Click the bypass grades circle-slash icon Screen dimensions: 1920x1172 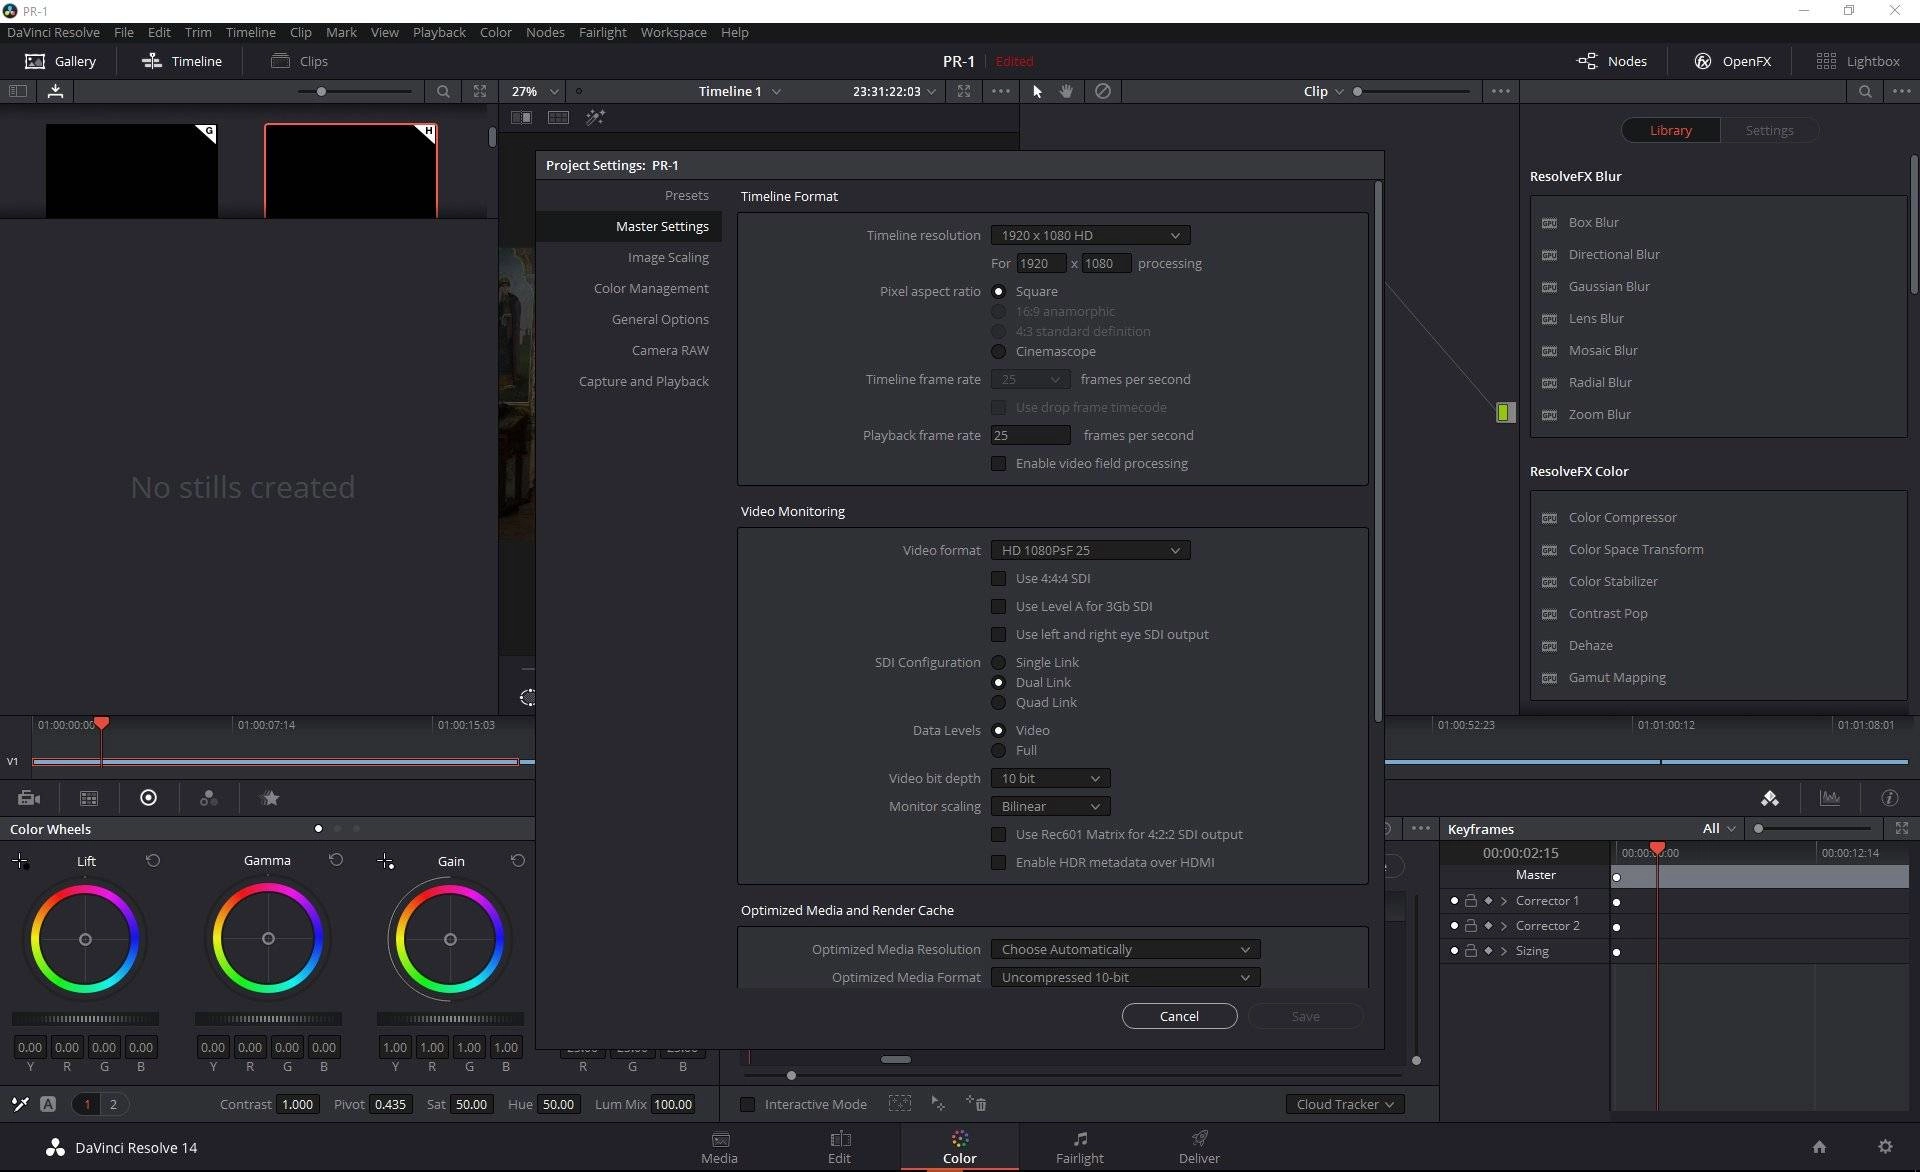click(1103, 91)
